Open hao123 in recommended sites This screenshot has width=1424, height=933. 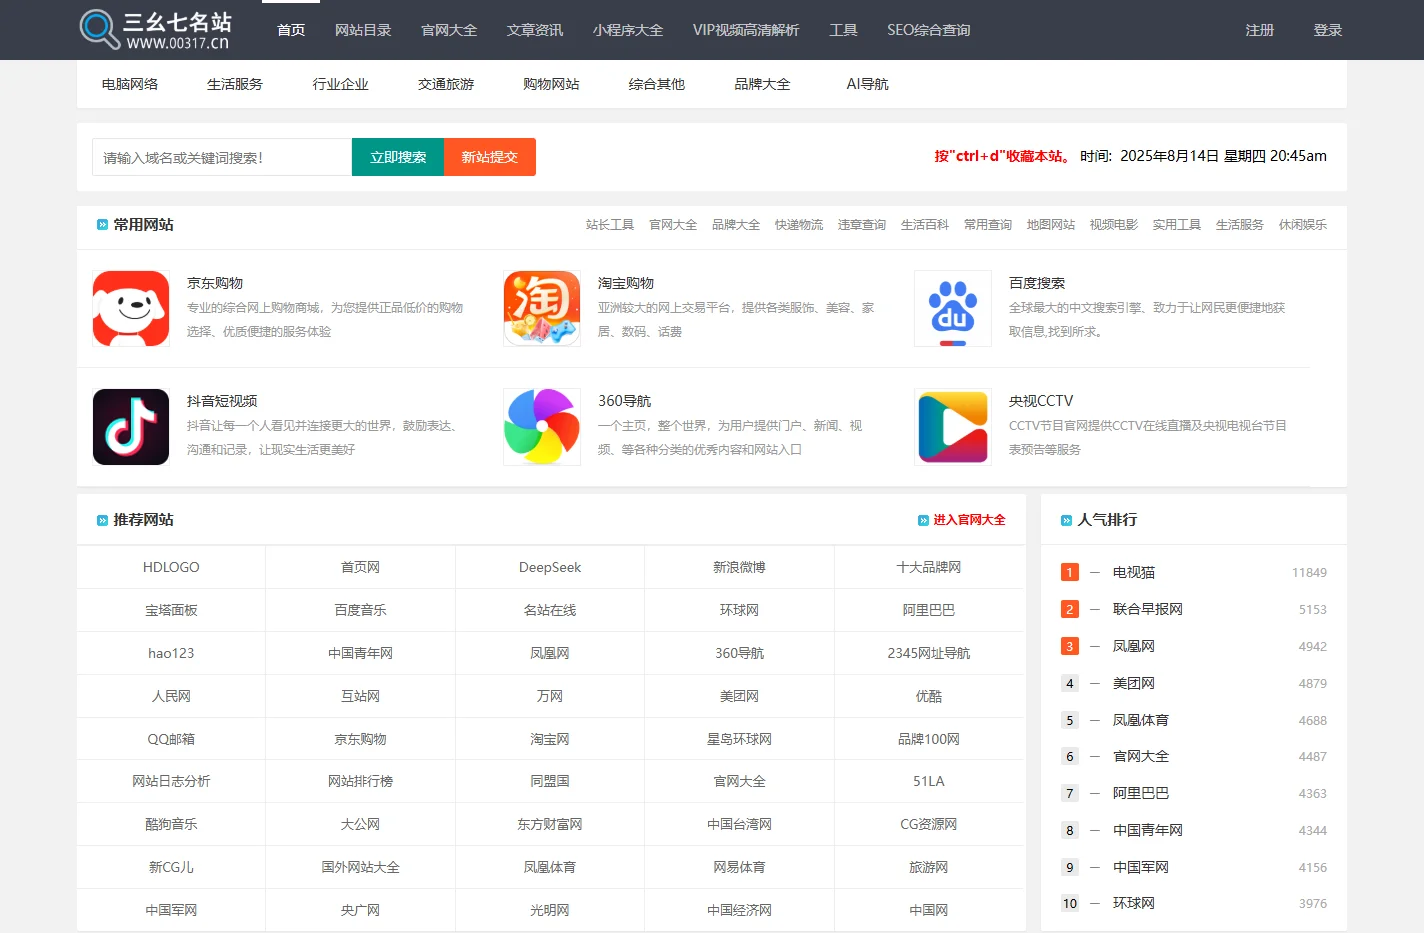click(171, 653)
